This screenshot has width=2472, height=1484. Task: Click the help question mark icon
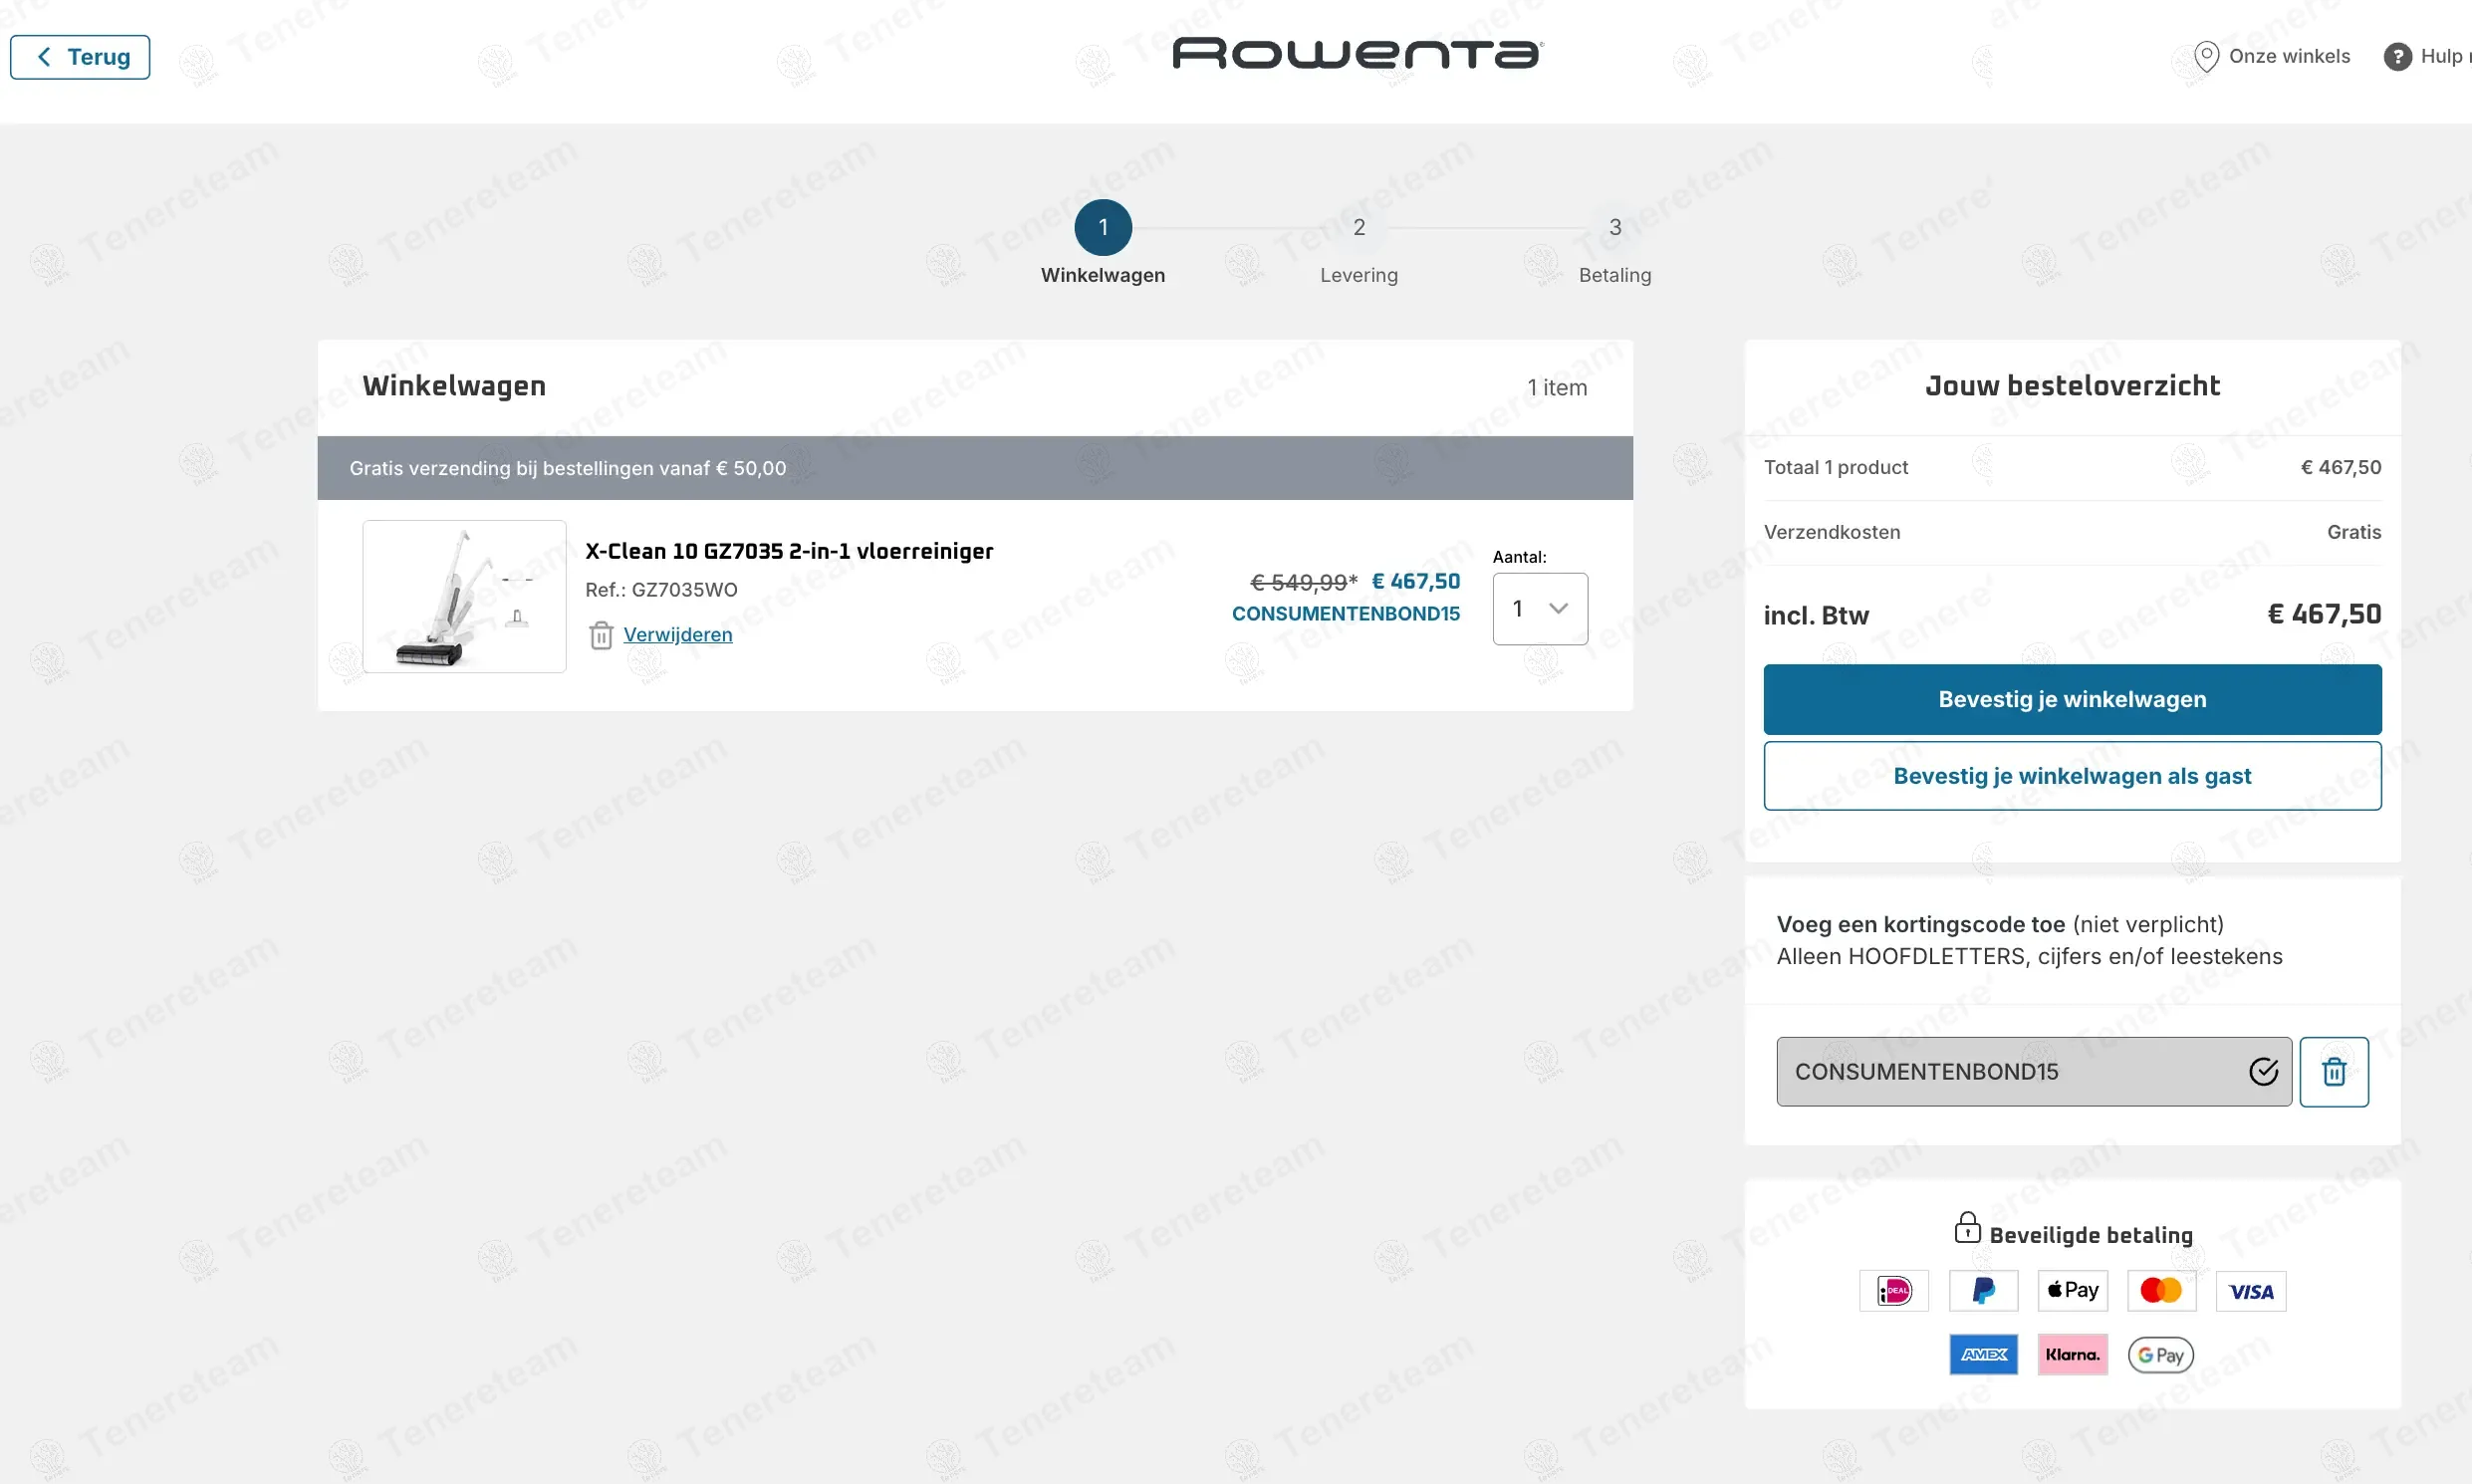point(2397,57)
